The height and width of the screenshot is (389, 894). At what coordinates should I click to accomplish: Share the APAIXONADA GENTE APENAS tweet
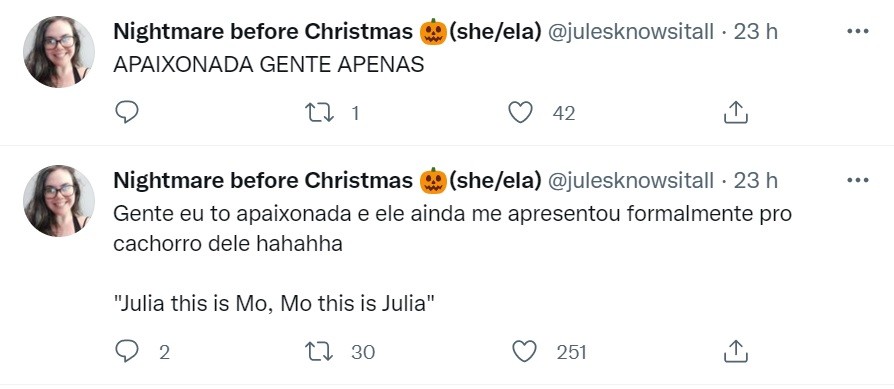[x=735, y=112]
